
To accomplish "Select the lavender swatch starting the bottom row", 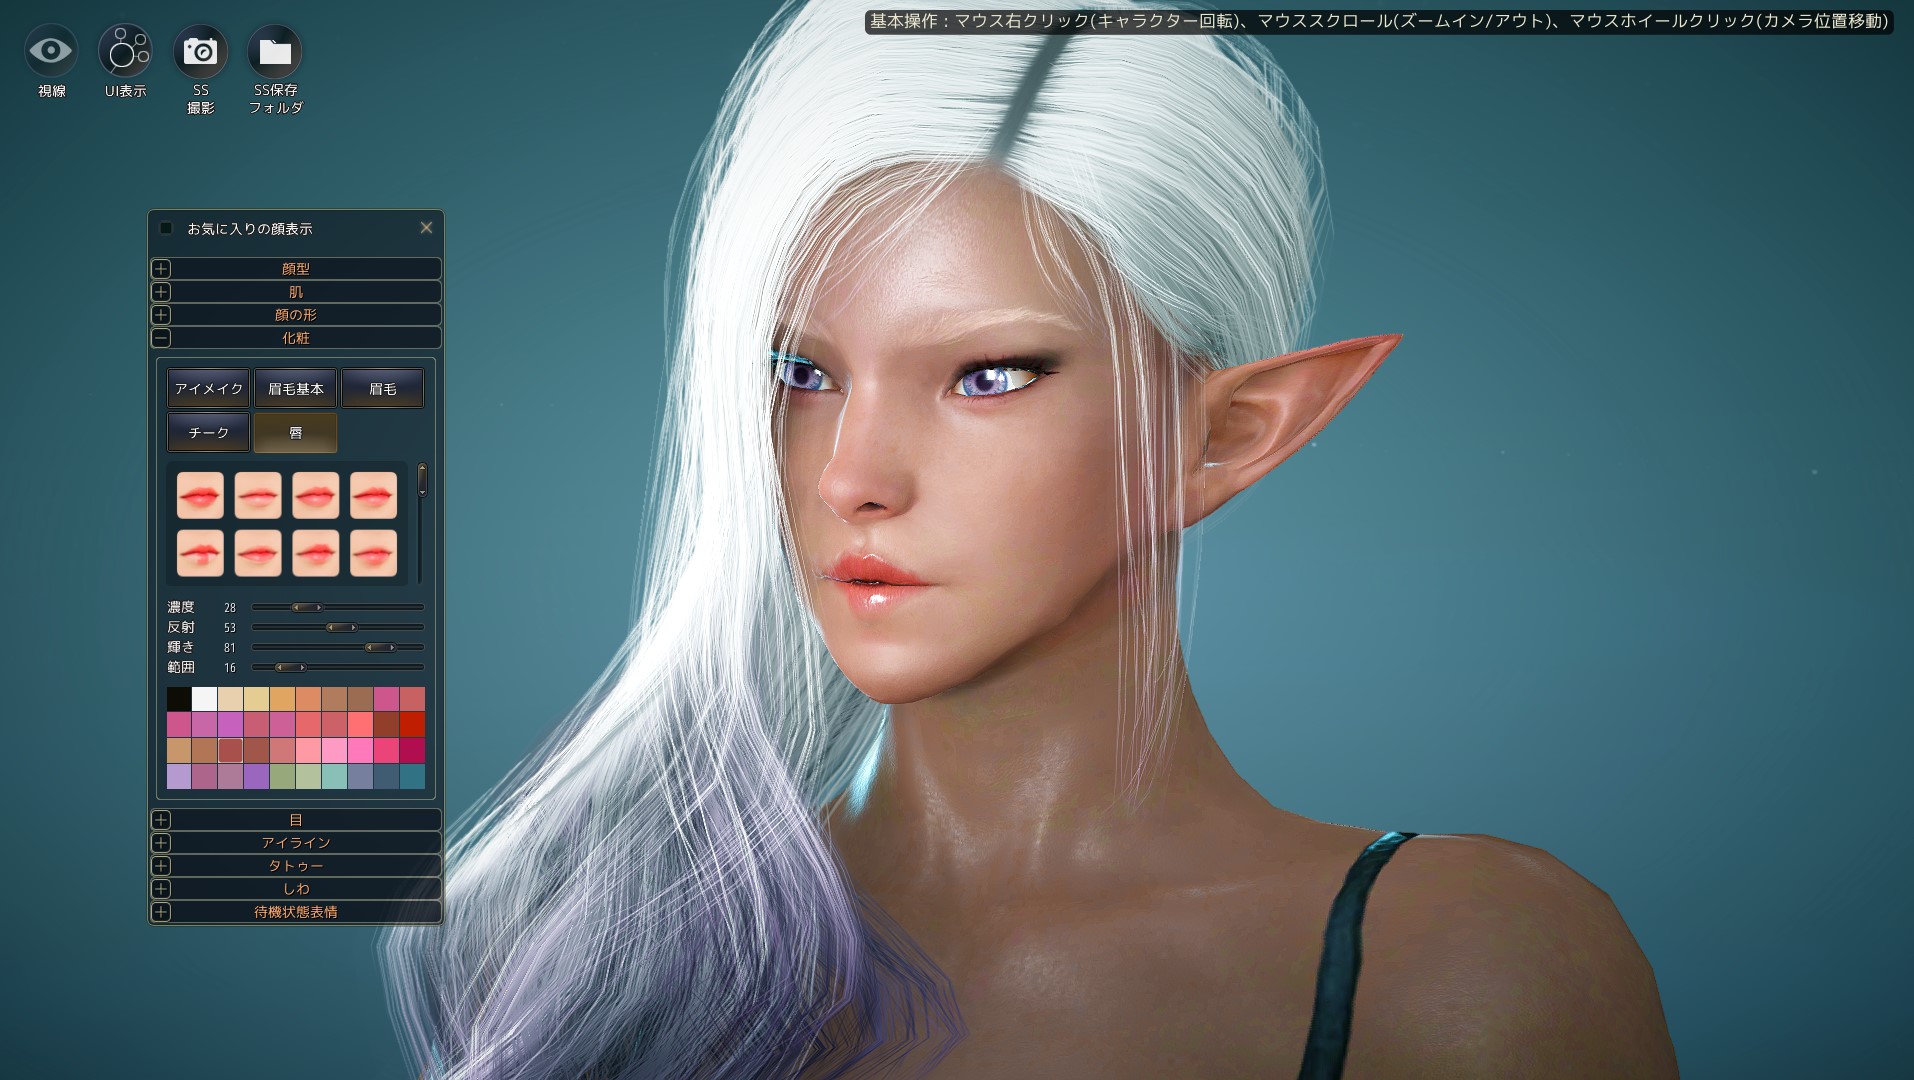I will [179, 776].
